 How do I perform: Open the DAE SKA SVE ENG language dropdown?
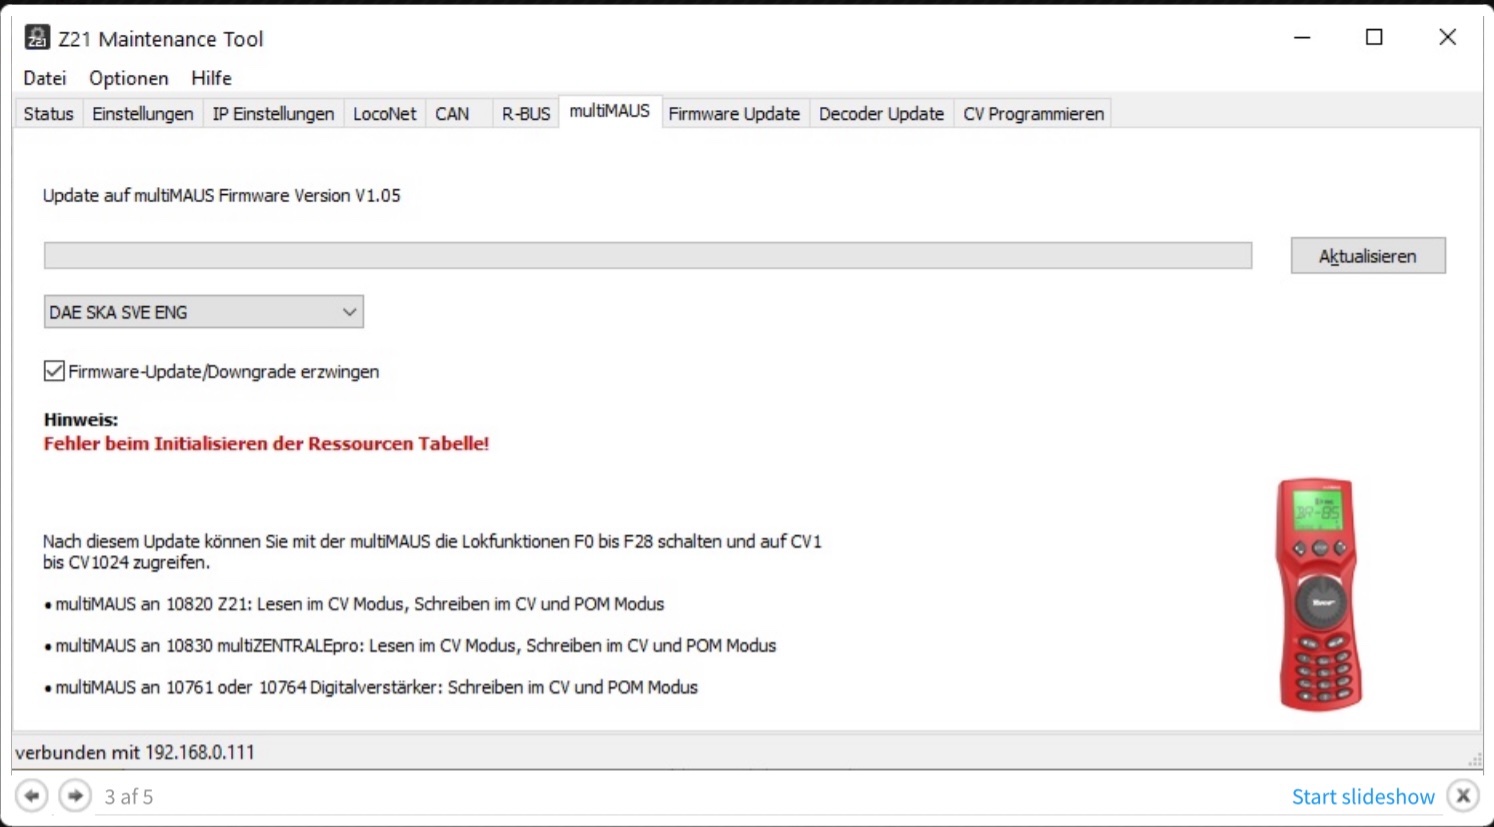coord(203,312)
